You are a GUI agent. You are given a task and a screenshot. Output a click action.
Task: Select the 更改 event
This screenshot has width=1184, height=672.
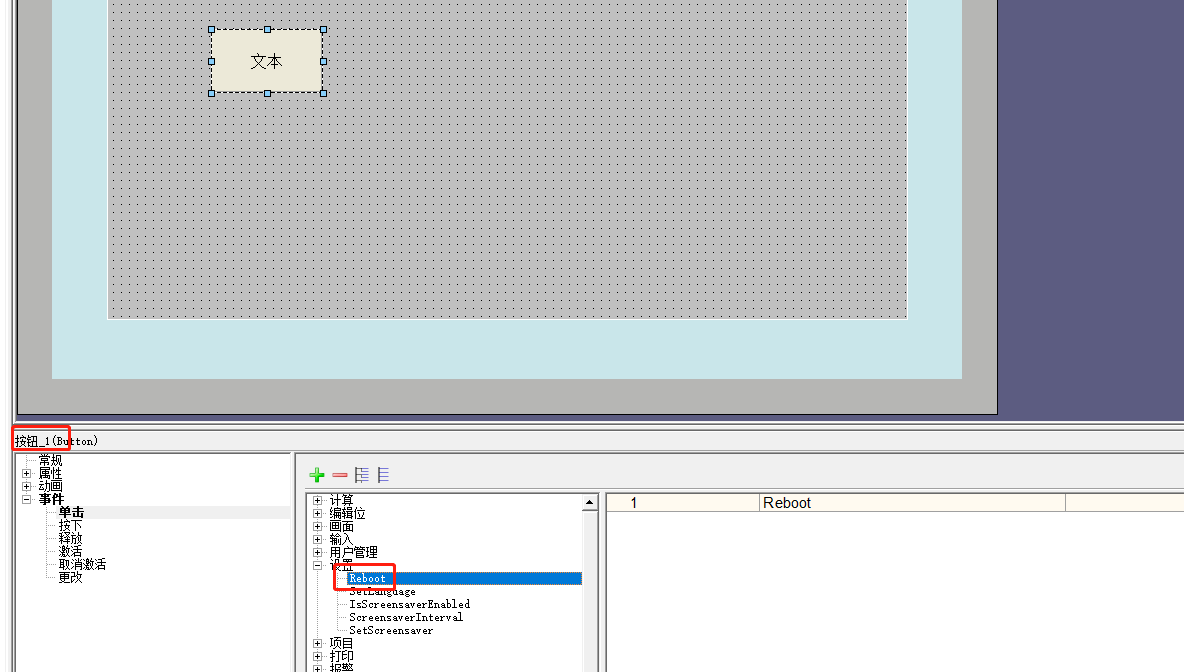pyautogui.click(x=70, y=577)
